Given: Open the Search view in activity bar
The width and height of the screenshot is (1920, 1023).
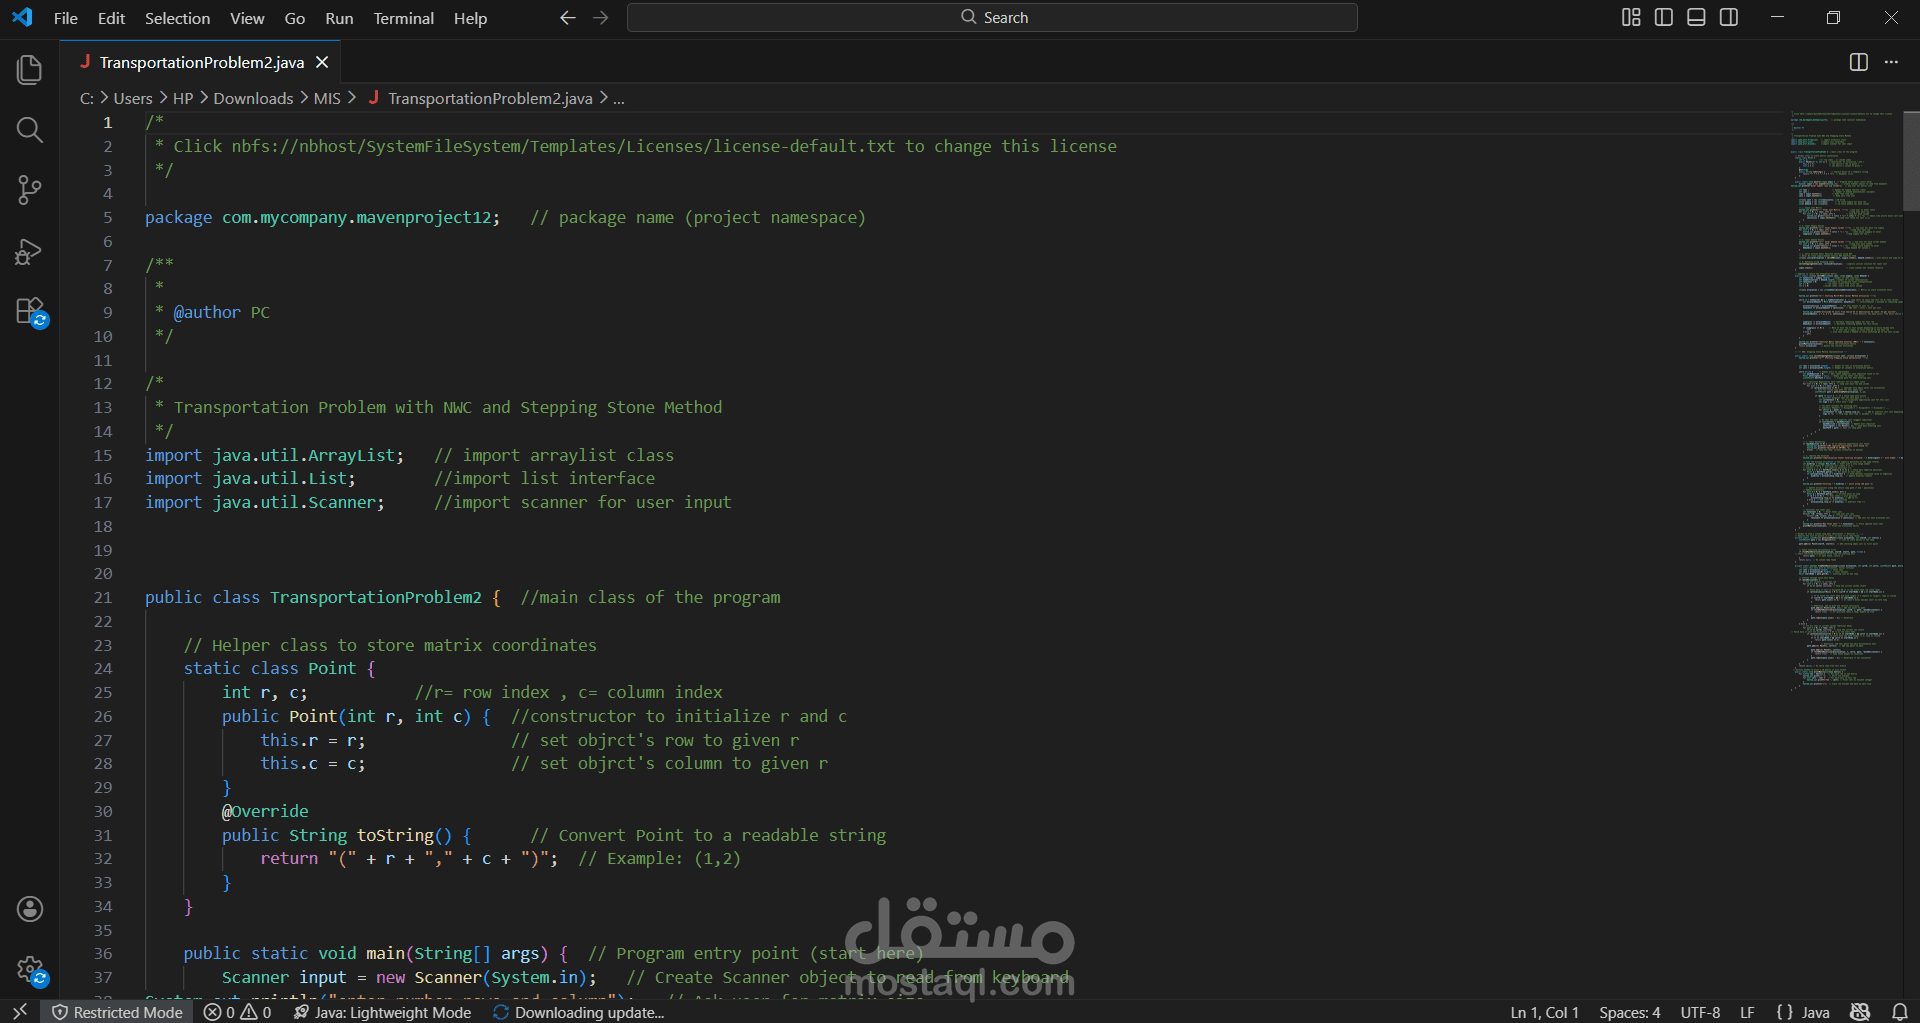Looking at the screenshot, I should click(x=30, y=130).
